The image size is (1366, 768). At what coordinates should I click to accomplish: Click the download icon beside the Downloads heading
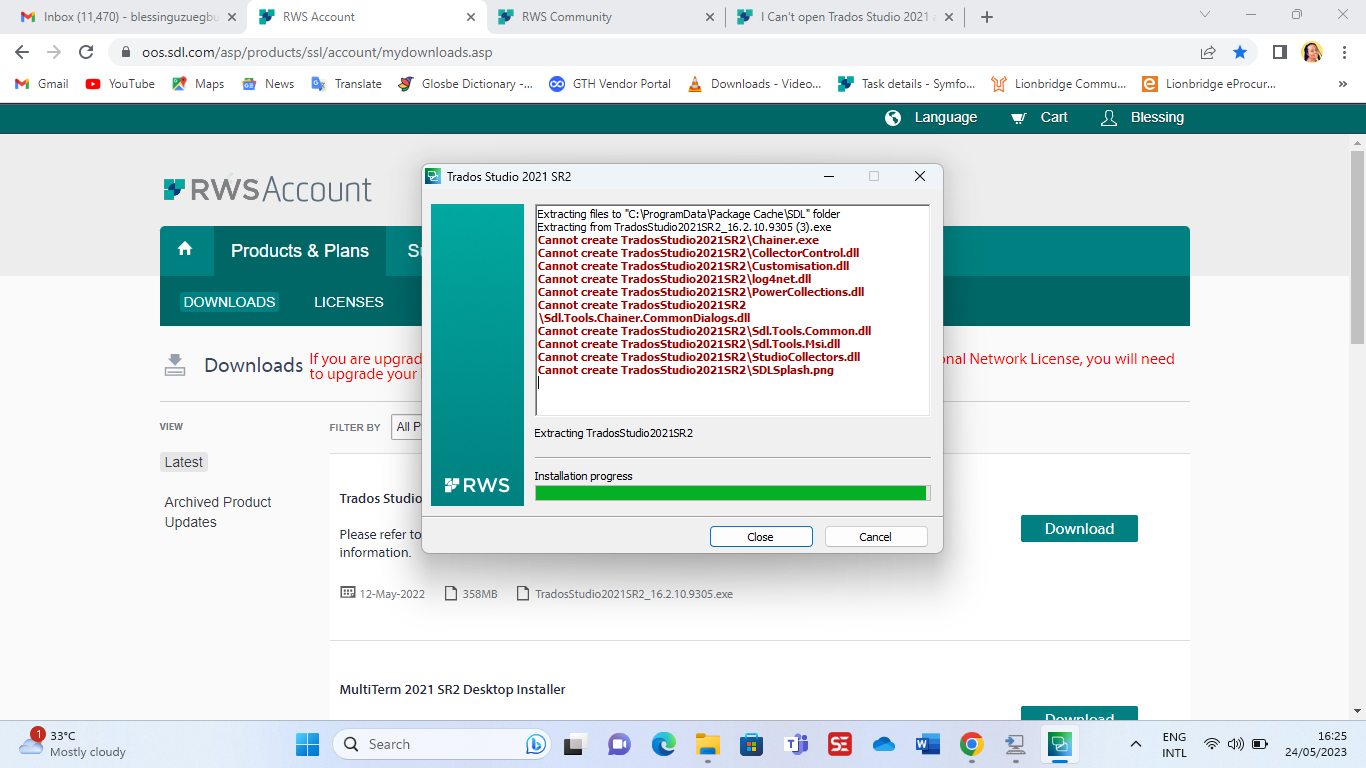click(175, 365)
